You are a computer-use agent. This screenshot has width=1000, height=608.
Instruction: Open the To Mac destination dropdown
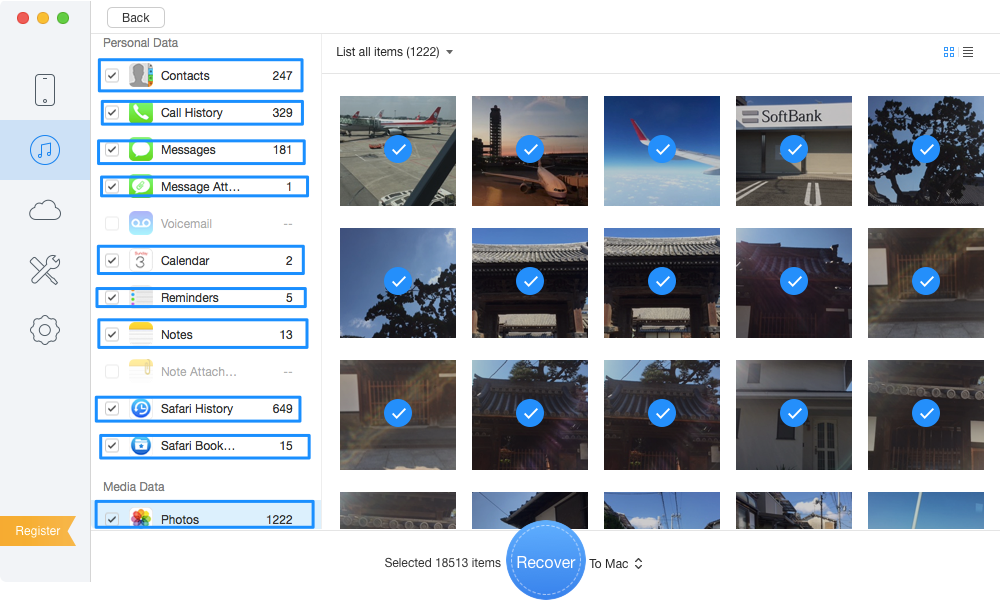(616, 564)
